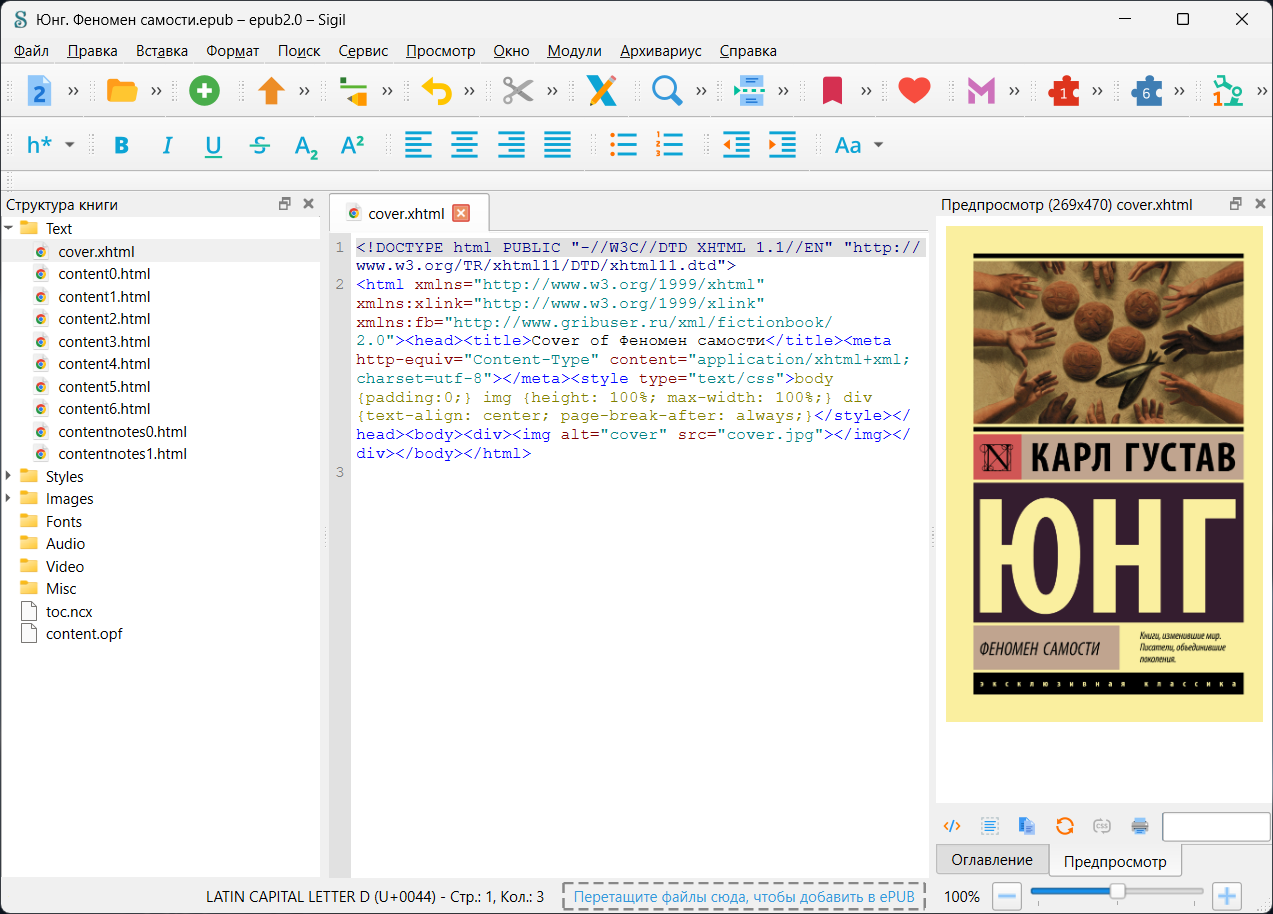Switch to the Оглавление tab
1273x914 pixels.
point(992,859)
